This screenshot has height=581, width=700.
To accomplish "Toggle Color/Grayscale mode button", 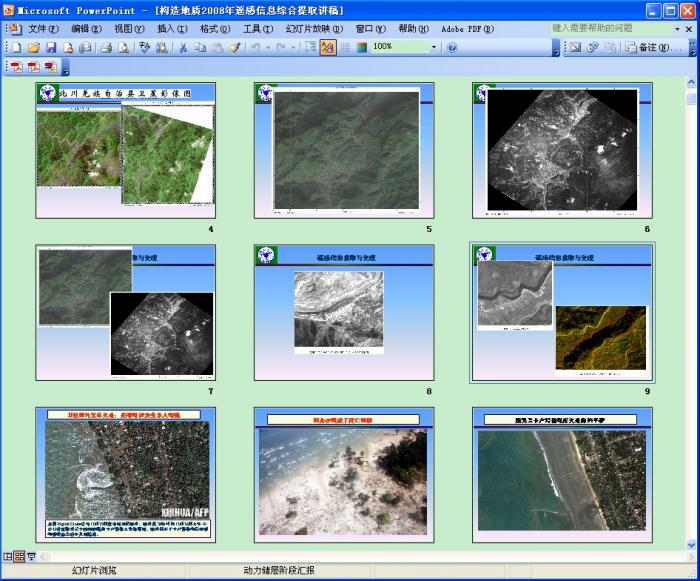I will pos(362,47).
